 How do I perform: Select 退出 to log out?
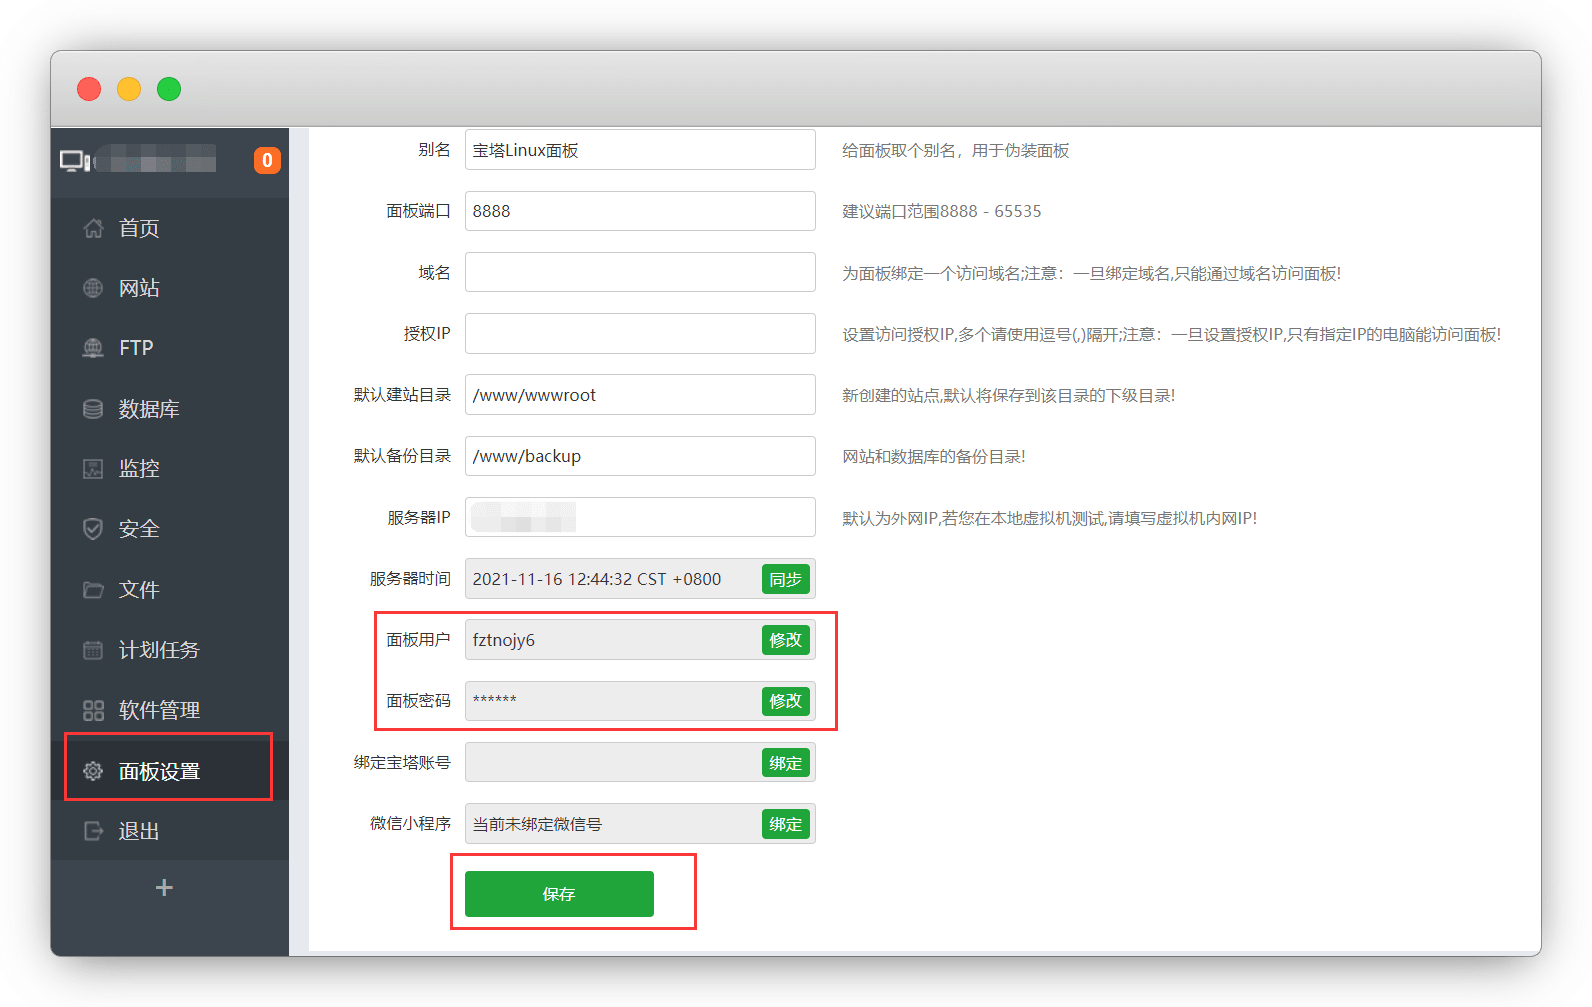click(138, 831)
